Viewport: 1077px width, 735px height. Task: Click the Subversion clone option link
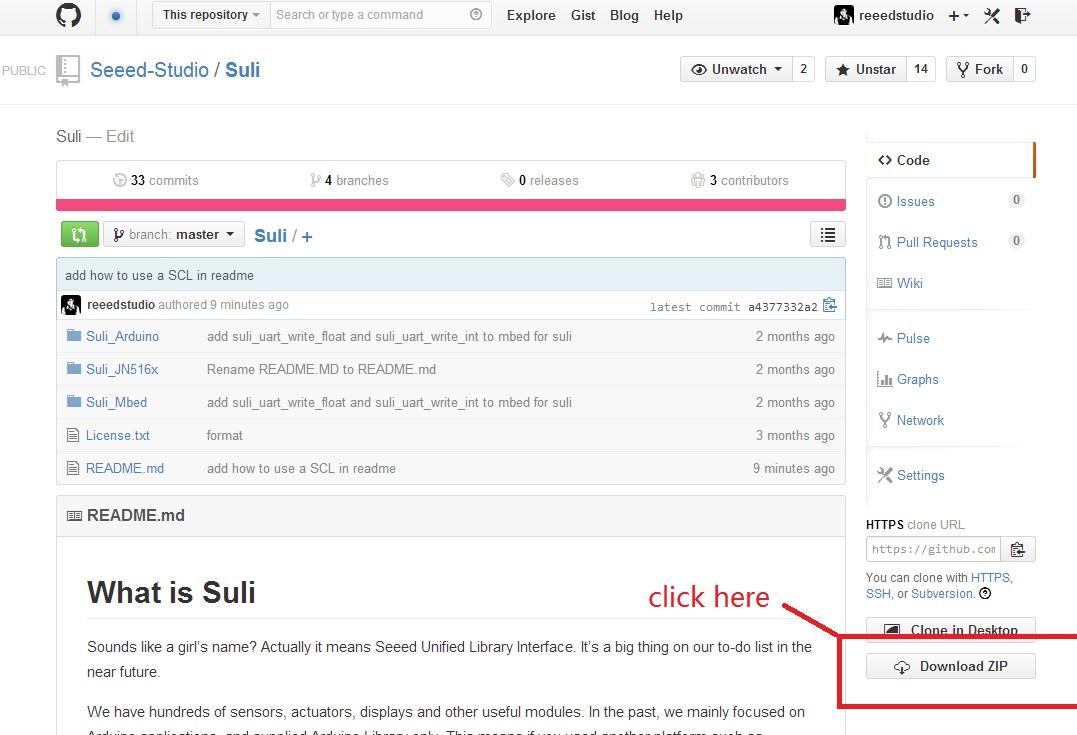[942, 593]
